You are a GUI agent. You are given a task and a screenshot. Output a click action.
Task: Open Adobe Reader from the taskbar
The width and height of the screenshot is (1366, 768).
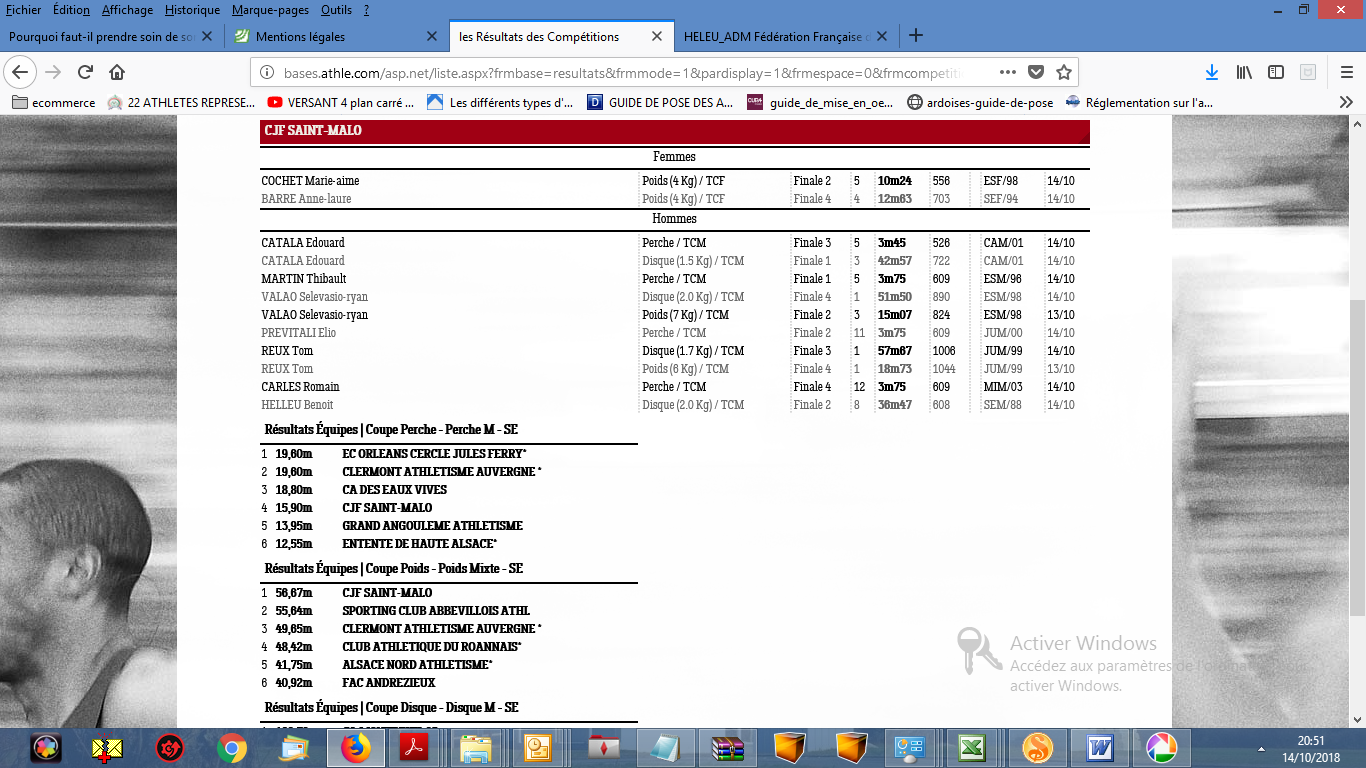point(415,747)
